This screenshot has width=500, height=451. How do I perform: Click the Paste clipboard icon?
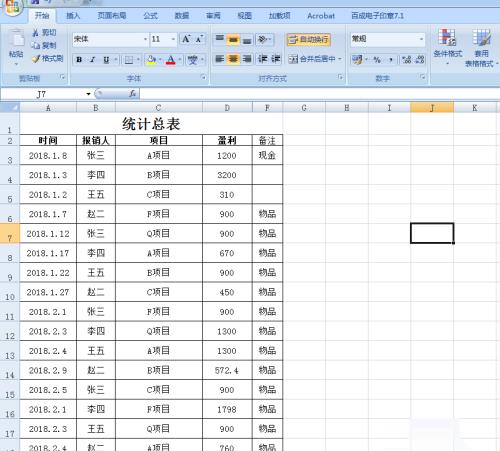coord(16,39)
